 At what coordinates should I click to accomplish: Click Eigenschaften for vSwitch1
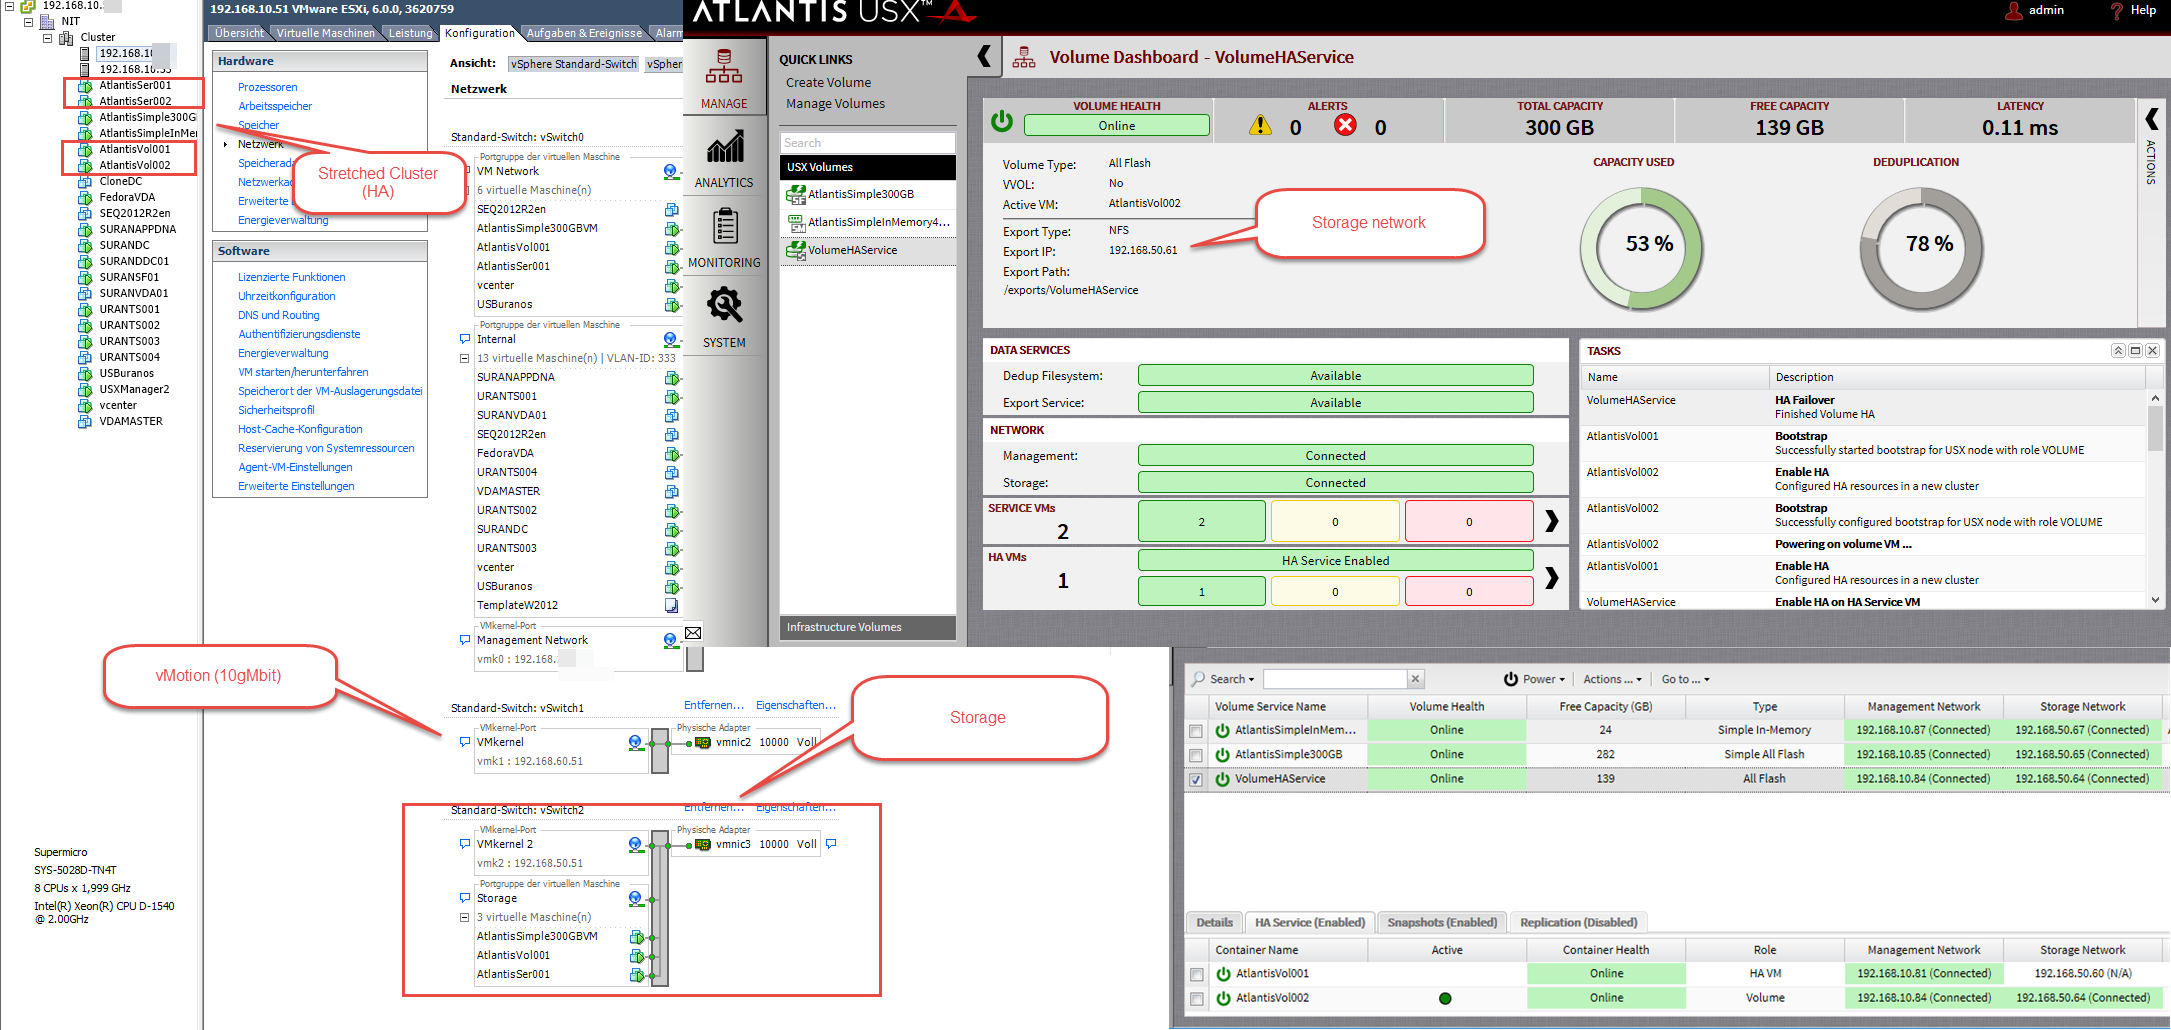tap(796, 705)
